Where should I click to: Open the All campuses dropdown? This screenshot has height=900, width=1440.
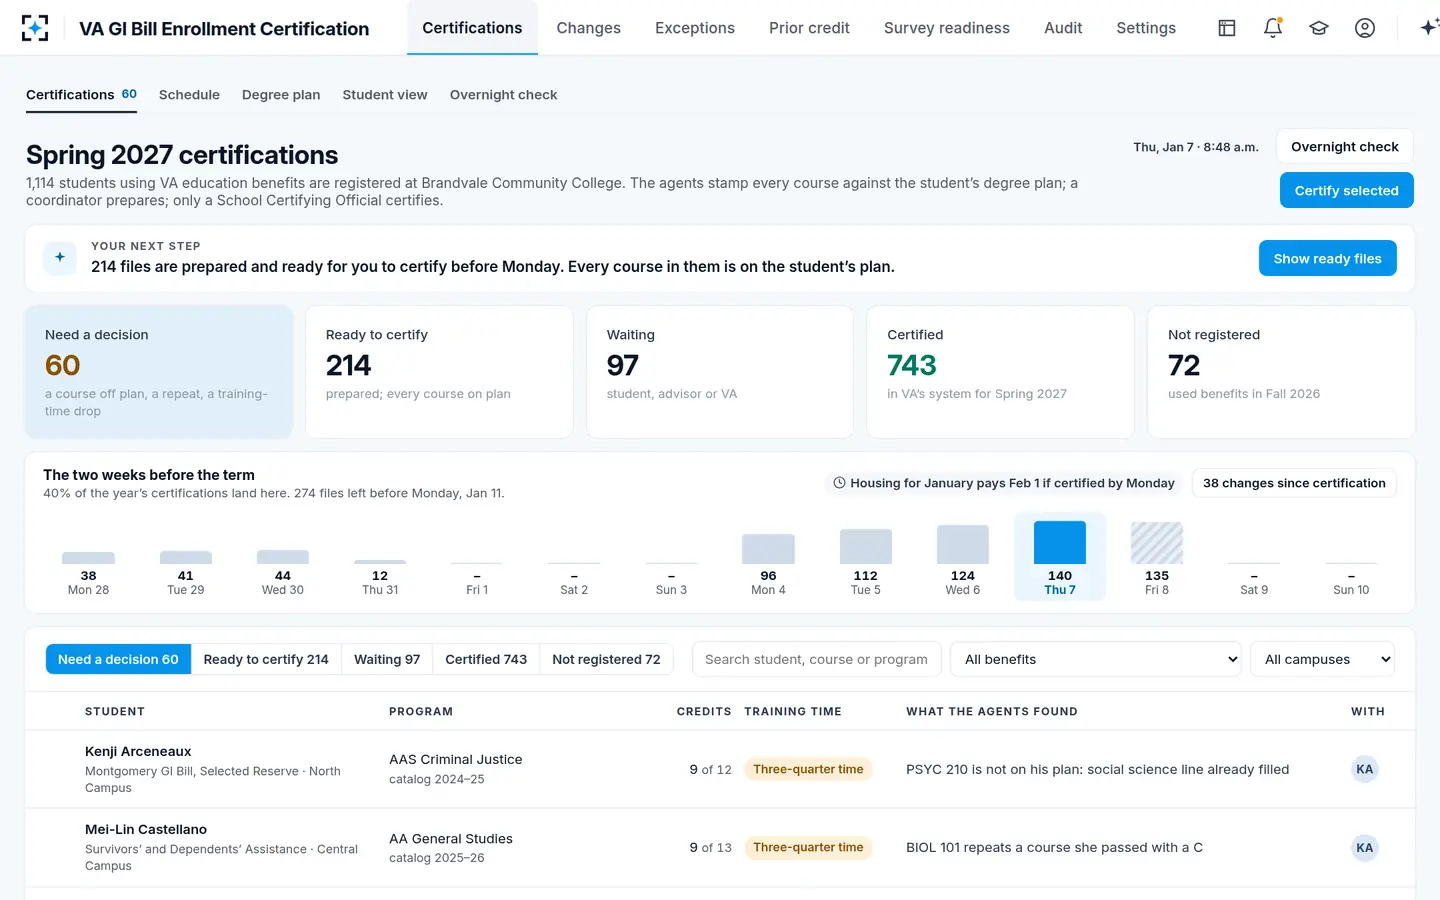pos(1322,659)
